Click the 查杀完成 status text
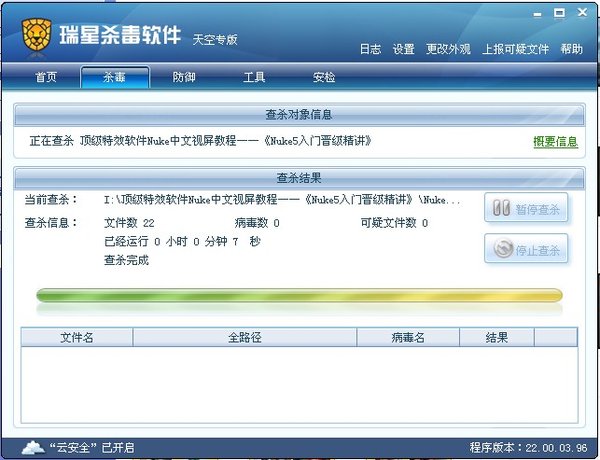Screen dimensions: 600x460 pos(126,260)
